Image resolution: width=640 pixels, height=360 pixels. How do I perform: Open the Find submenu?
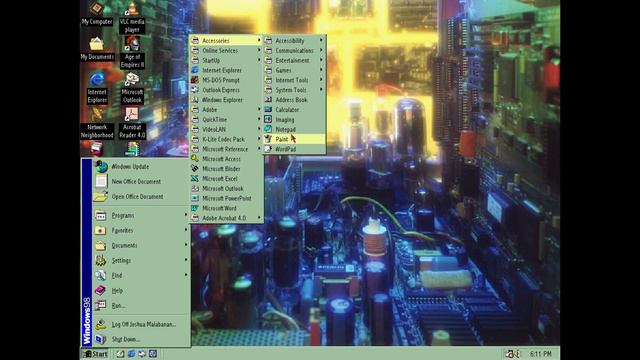pyautogui.click(x=141, y=276)
